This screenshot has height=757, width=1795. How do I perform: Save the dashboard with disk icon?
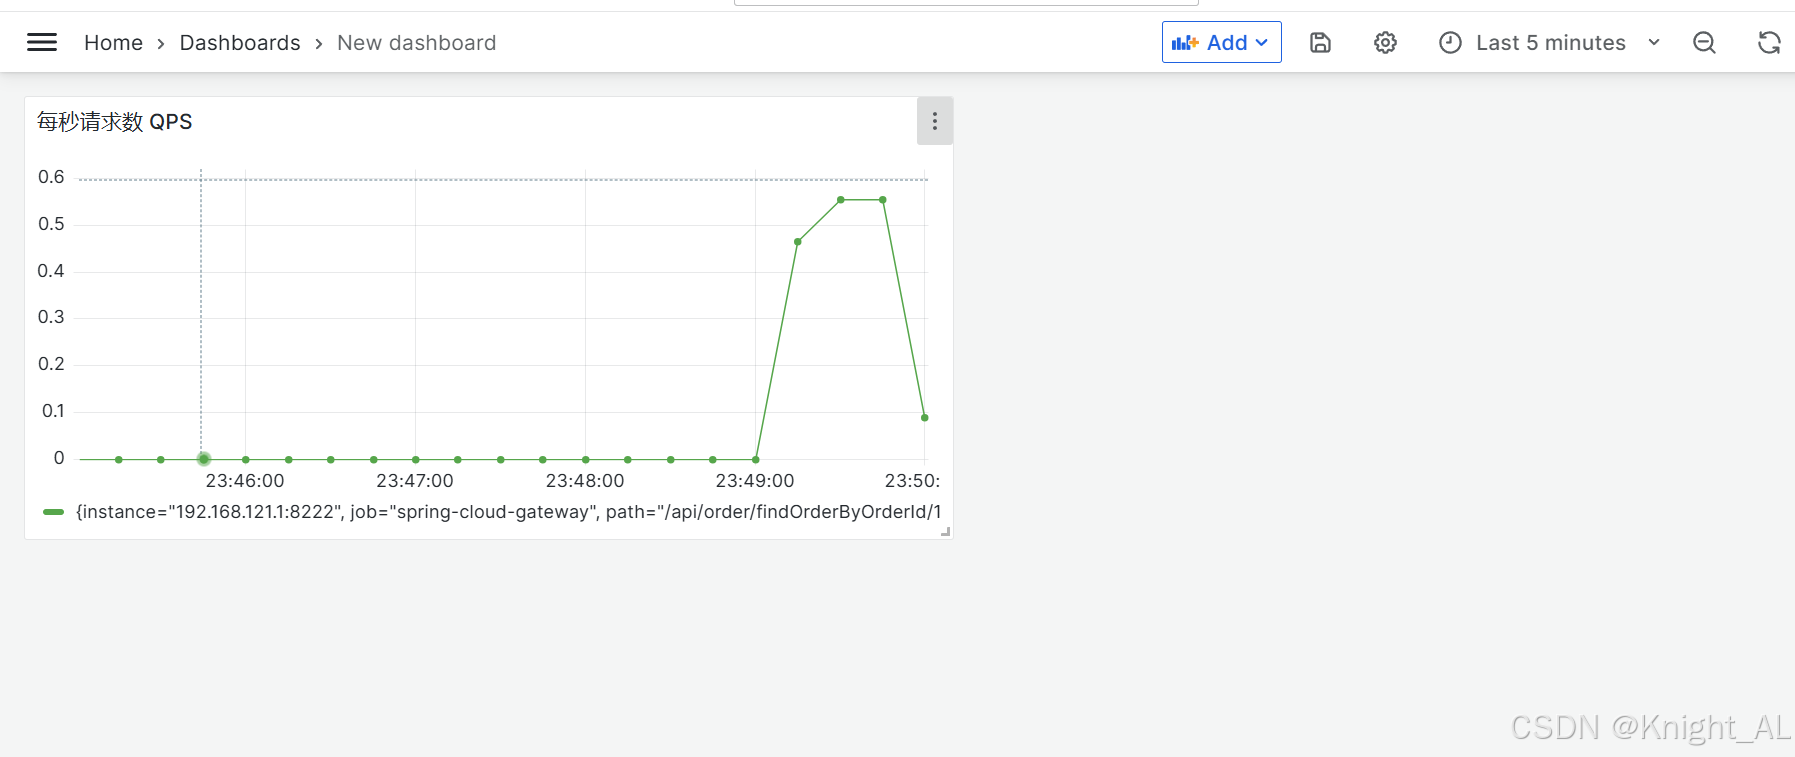(1320, 42)
